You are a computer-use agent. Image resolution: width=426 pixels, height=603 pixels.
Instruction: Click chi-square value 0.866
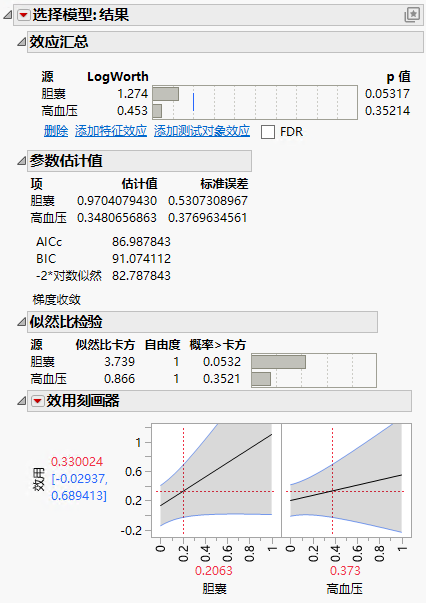120,379
